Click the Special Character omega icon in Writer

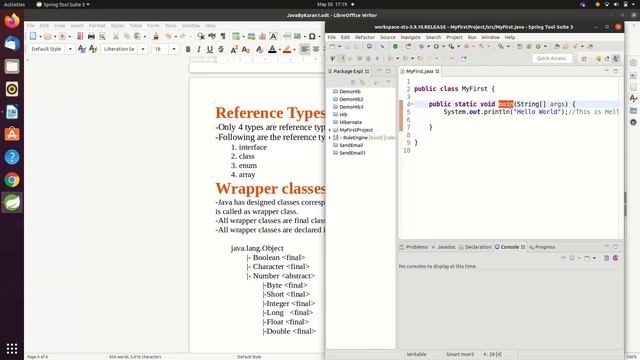pyautogui.click(x=312, y=36)
